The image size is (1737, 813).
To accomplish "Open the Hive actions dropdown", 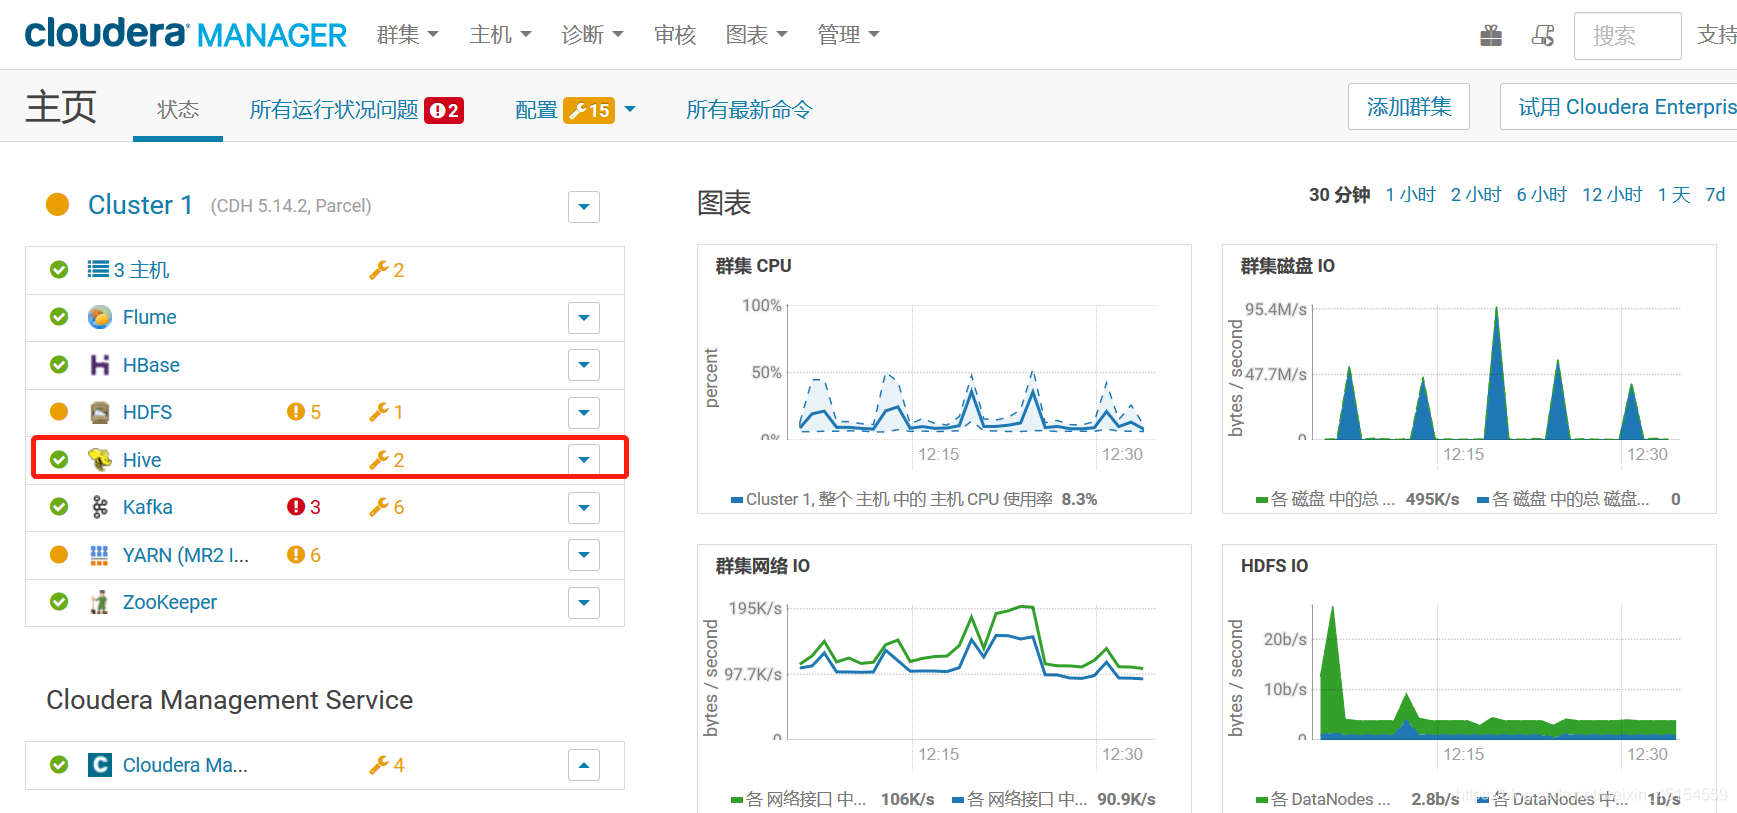I will click(584, 460).
